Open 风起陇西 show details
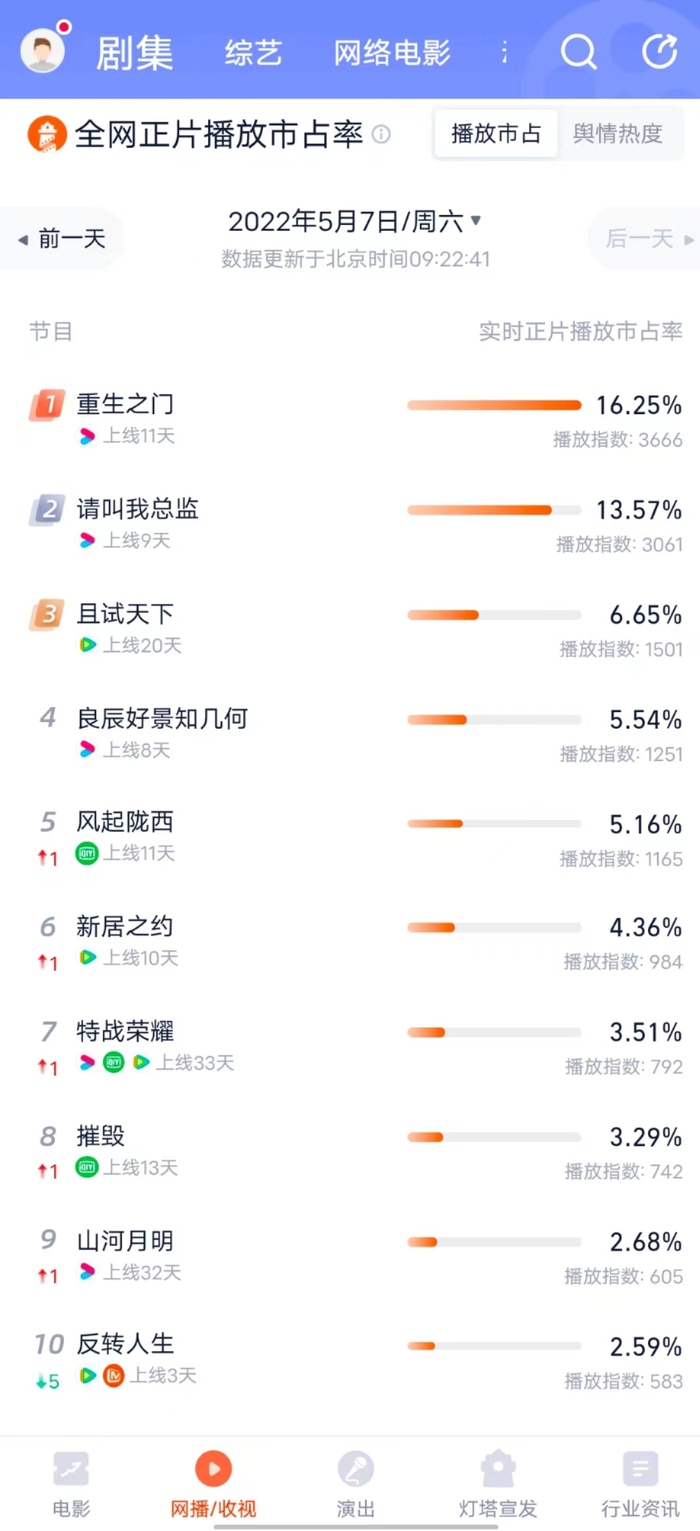Screen dimensions: 700x1531 [x=125, y=822]
